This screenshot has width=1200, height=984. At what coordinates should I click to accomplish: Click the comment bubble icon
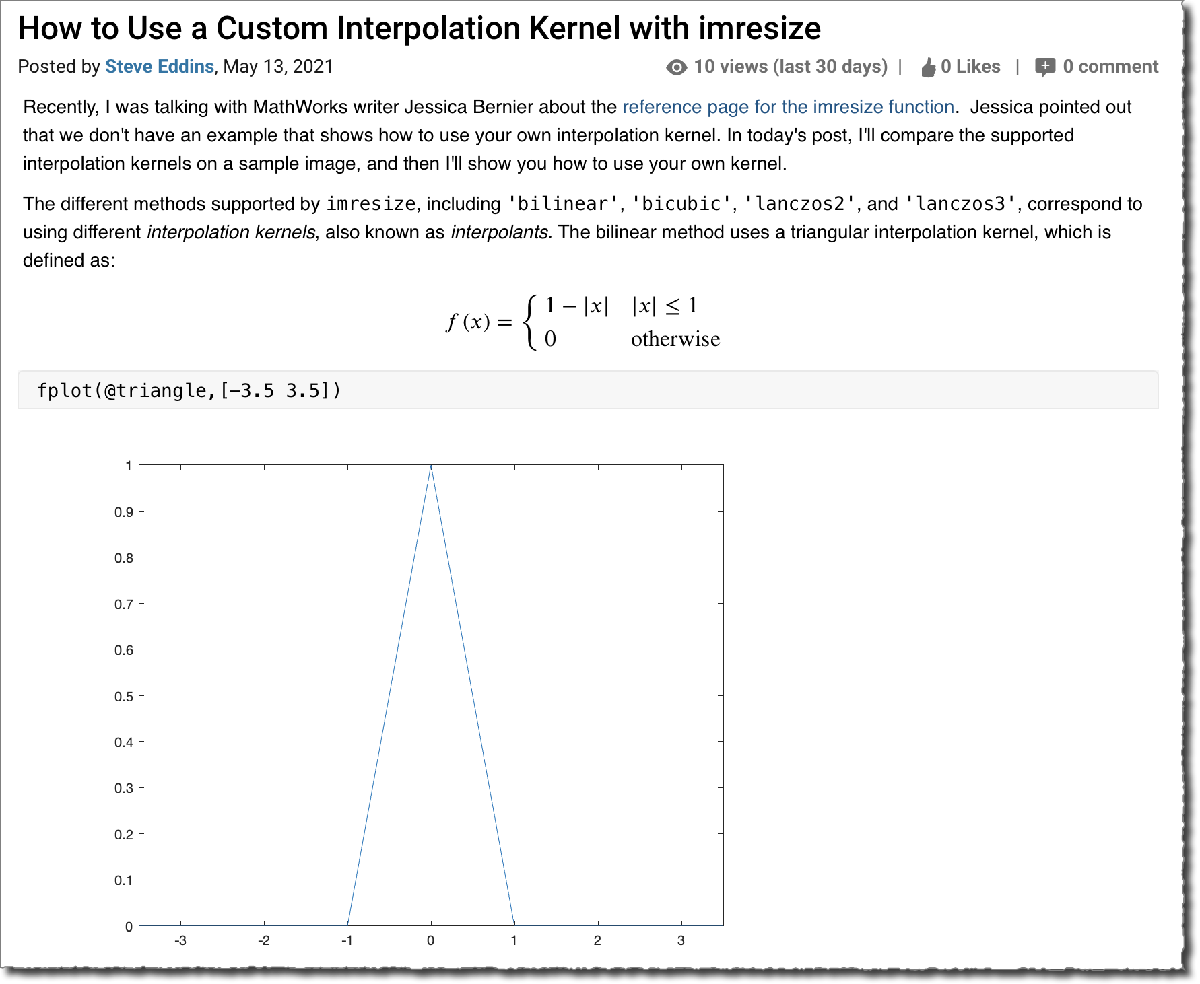[1045, 68]
